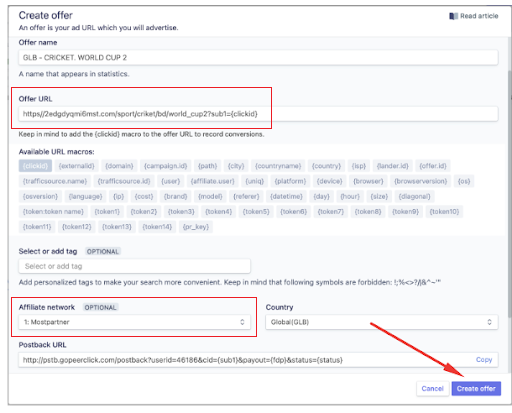Edit the Offer name input field

(258, 58)
